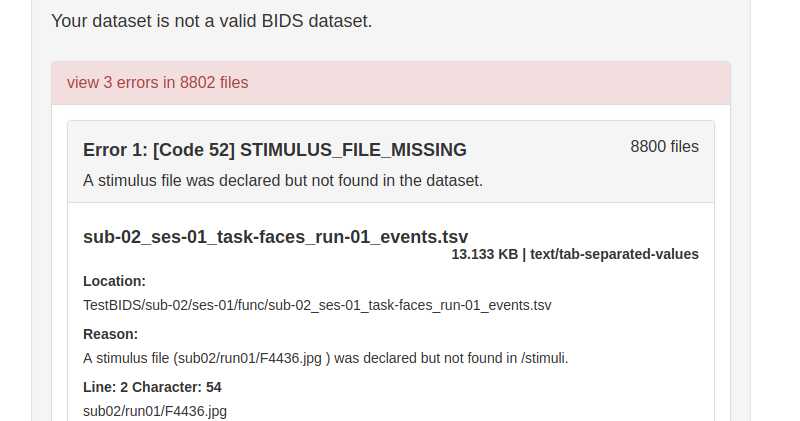
Task: Click the sub-02_ses-01_task-faces_run-01_events.tsv file heading
Action: (x=276, y=237)
